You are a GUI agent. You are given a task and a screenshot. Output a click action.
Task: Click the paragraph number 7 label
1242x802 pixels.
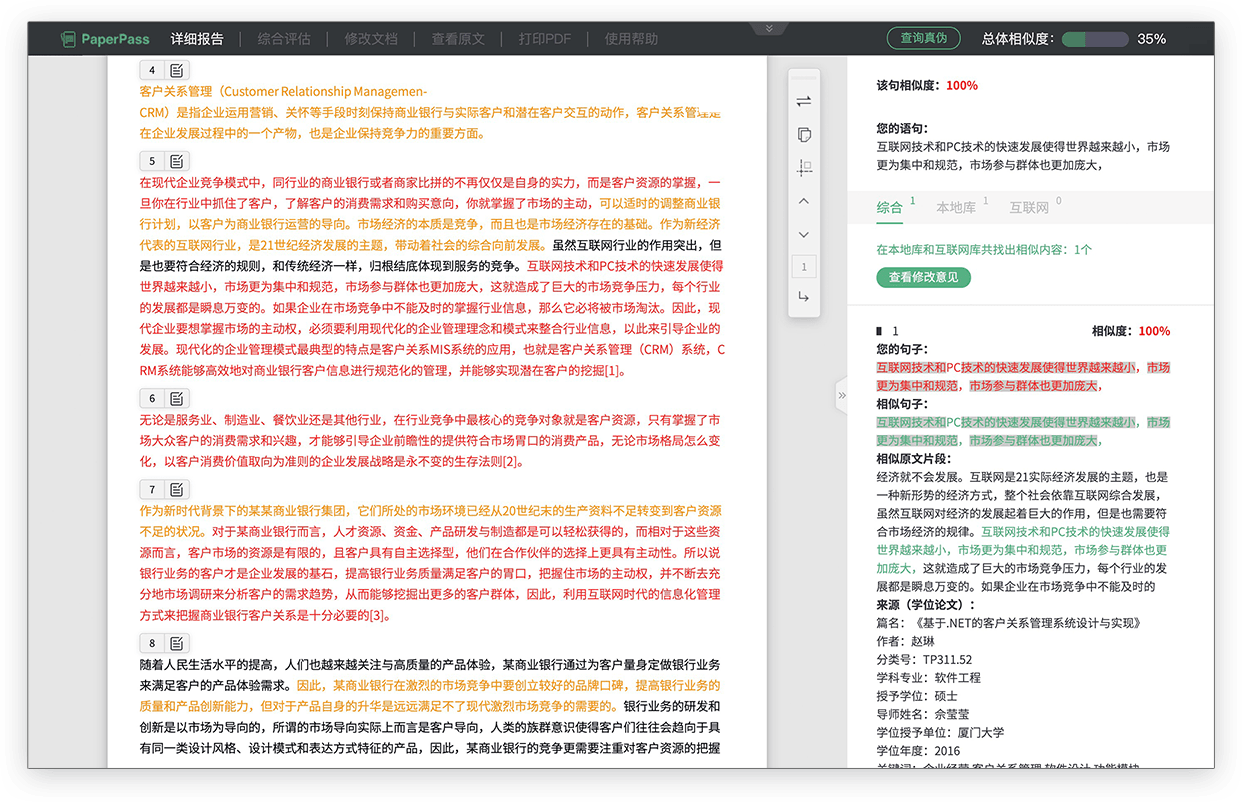(x=152, y=489)
